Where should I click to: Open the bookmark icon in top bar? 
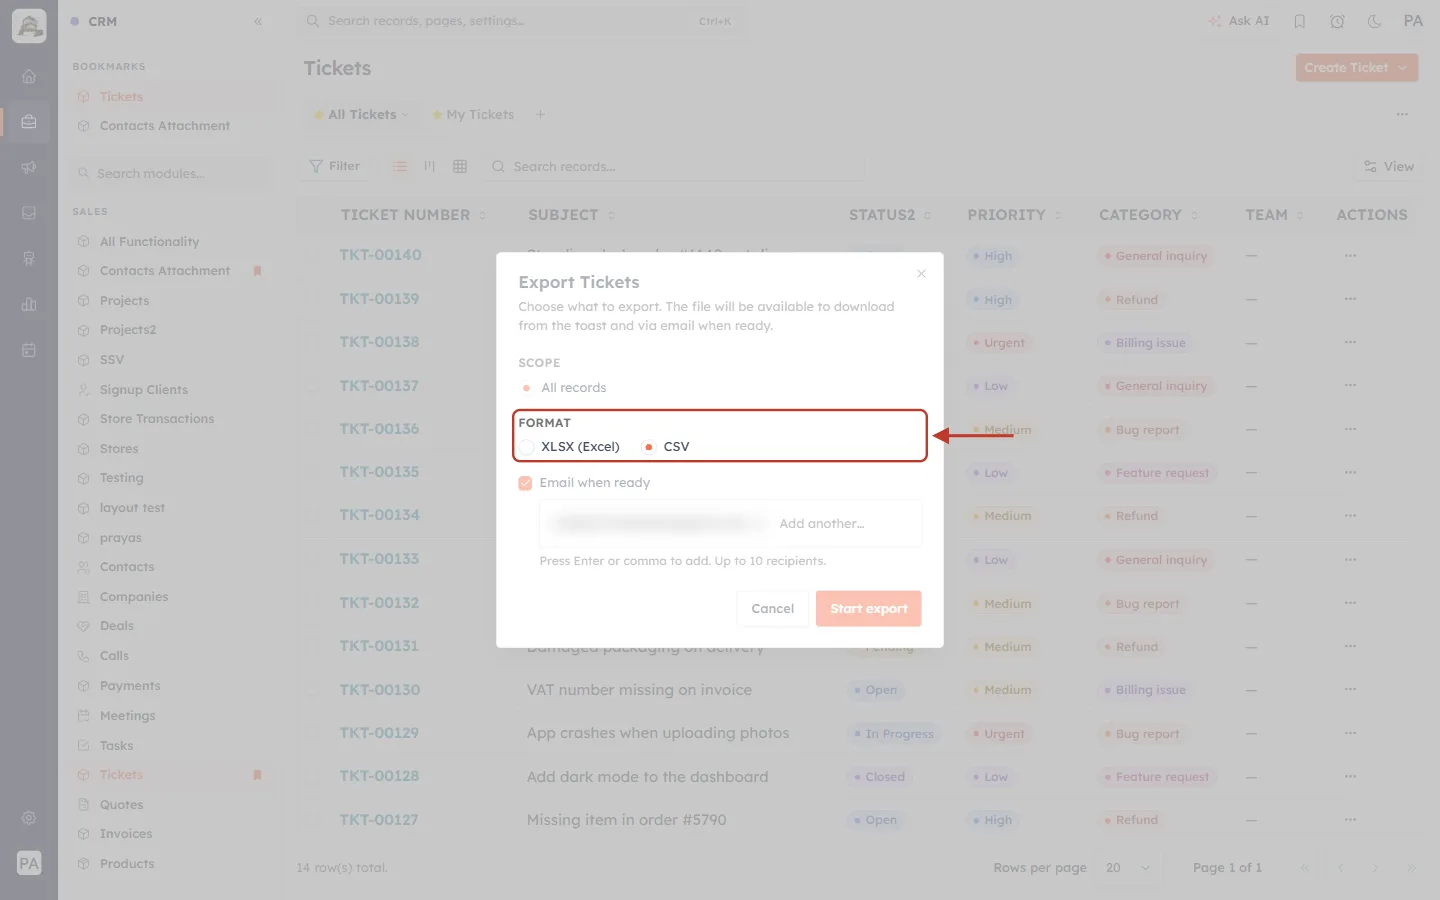(x=1299, y=21)
